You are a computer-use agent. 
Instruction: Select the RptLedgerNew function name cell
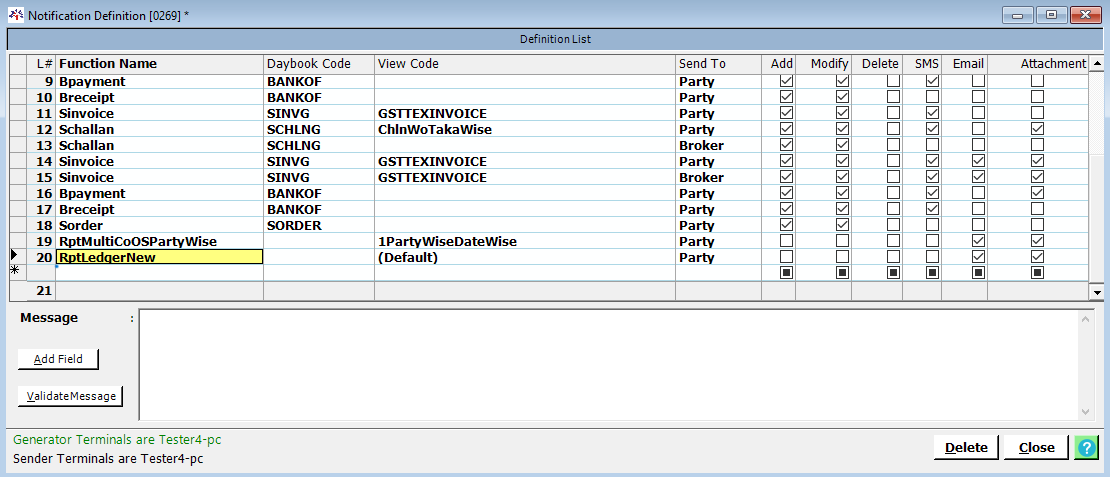point(160,257)
